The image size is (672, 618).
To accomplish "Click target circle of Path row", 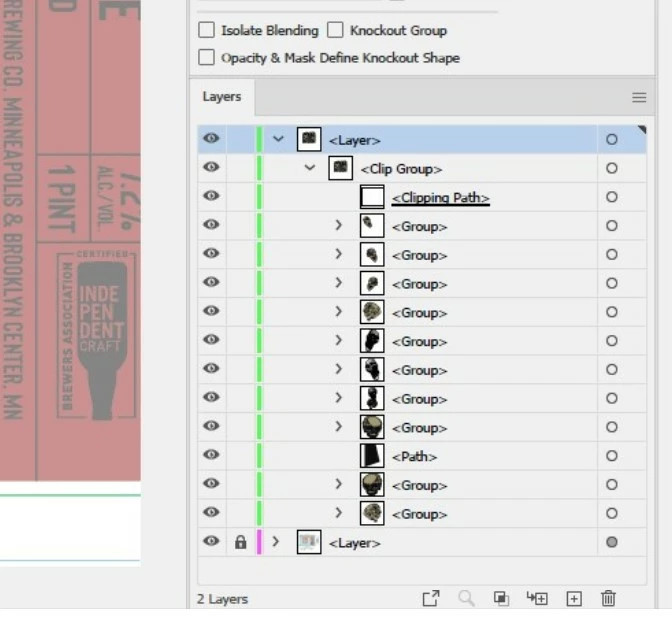I will [612, 456].
